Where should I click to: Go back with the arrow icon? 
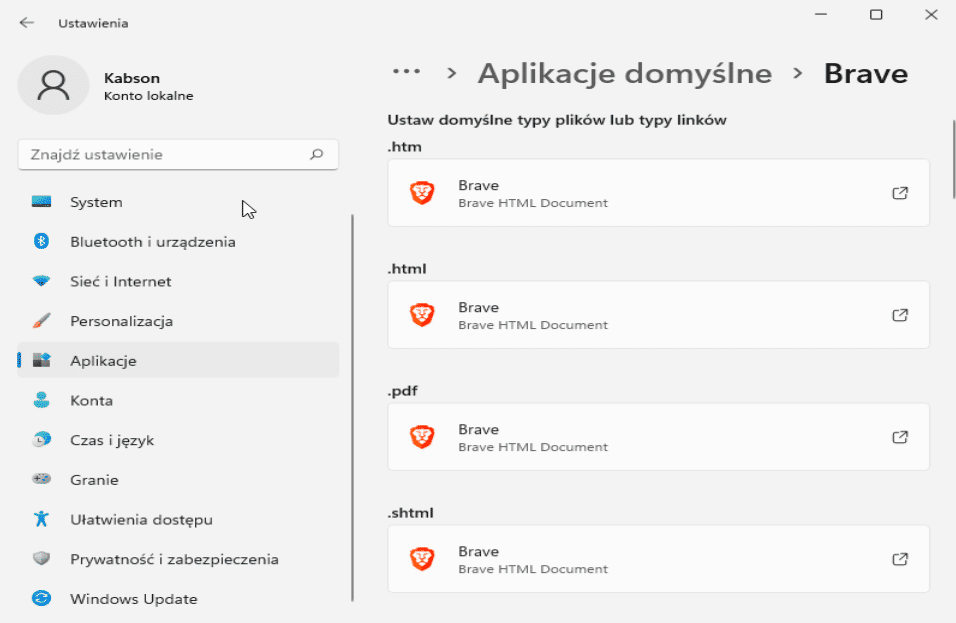26,23
